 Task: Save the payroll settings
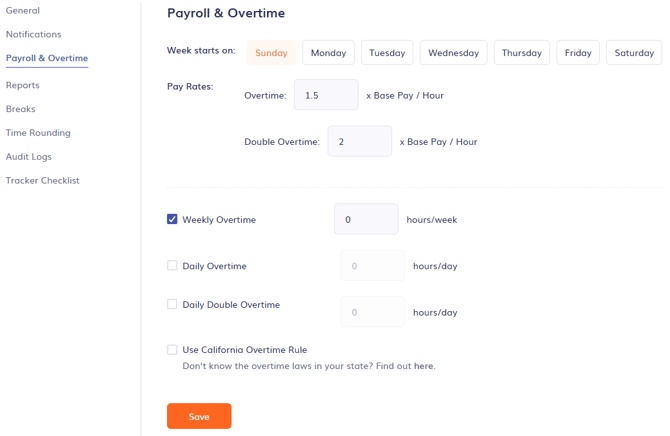pos(199,416)
